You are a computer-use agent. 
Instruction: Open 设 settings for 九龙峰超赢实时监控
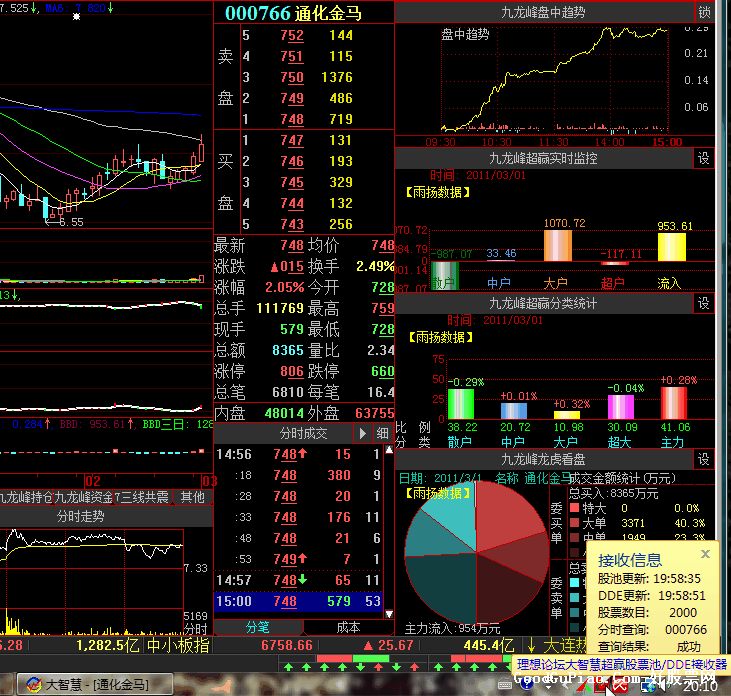703,158
